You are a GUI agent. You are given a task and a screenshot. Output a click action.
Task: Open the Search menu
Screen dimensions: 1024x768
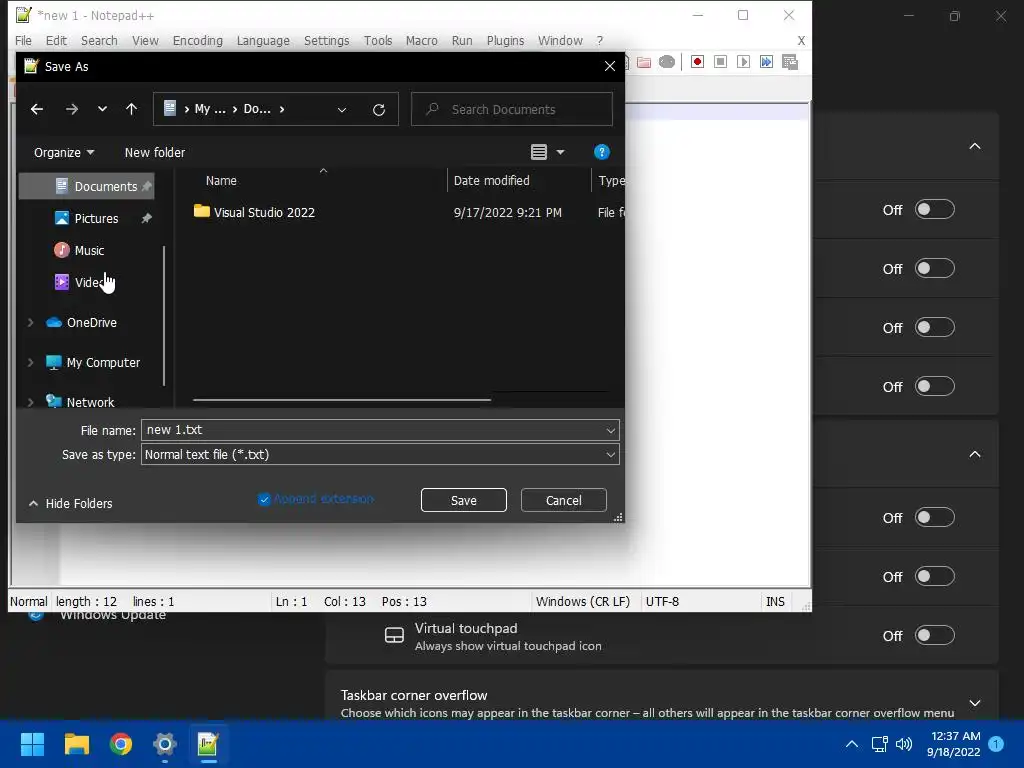[x=99, y=40]
